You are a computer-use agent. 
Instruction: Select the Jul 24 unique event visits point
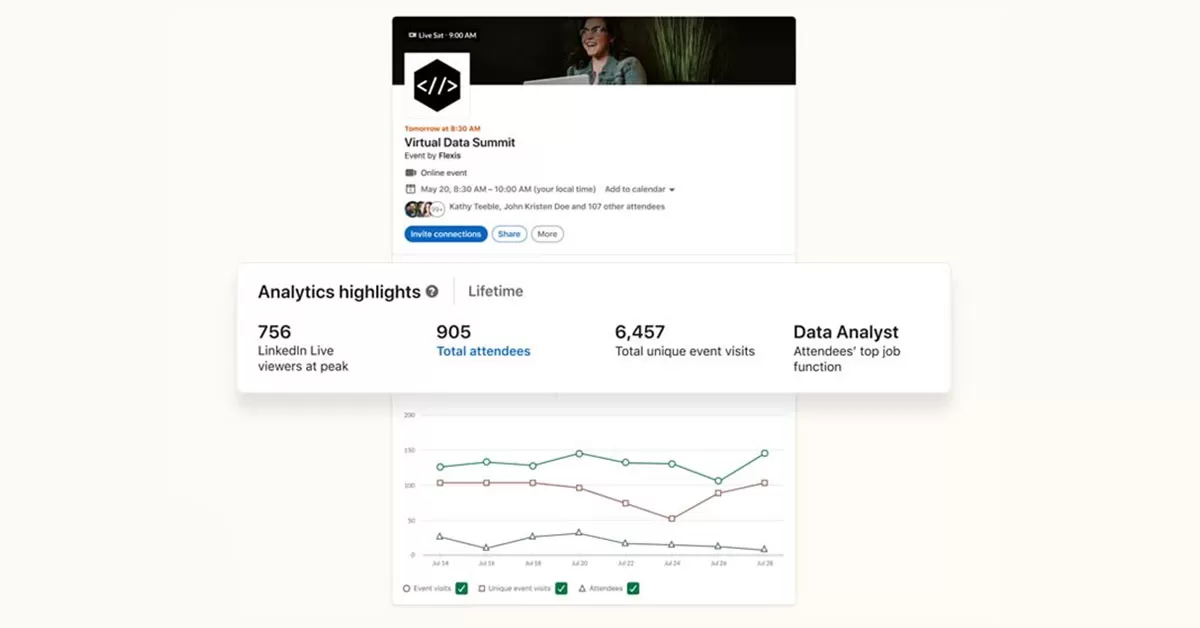pos(671,519)
